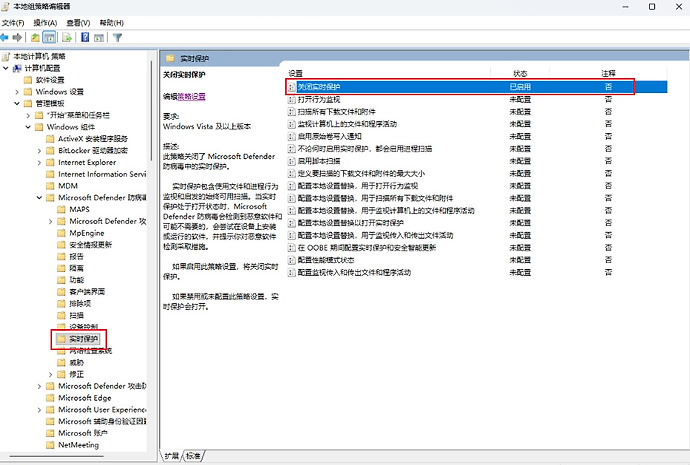The height and width of the screenshot is (465, 690).
Task: Select the 扫描所有下载文件和附件 policy
Action: pos(337,112)
